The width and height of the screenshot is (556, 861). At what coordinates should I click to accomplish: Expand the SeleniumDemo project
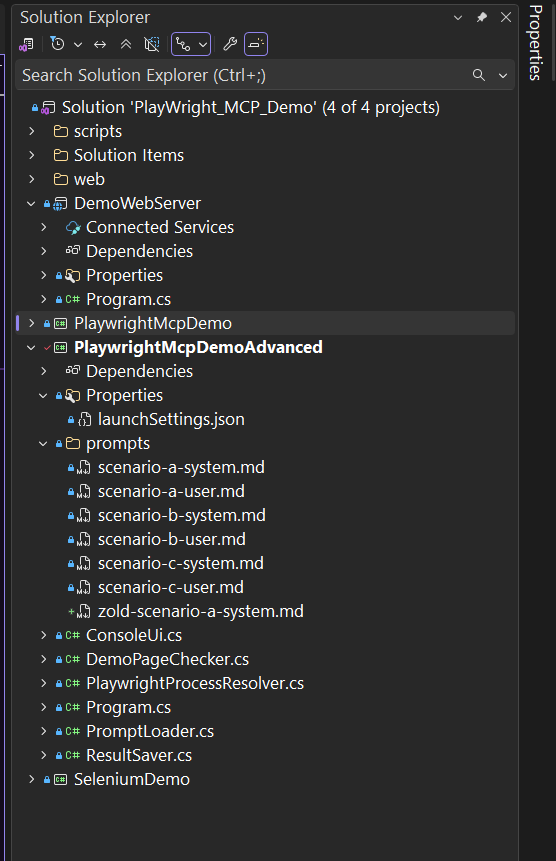coord(32,779)
